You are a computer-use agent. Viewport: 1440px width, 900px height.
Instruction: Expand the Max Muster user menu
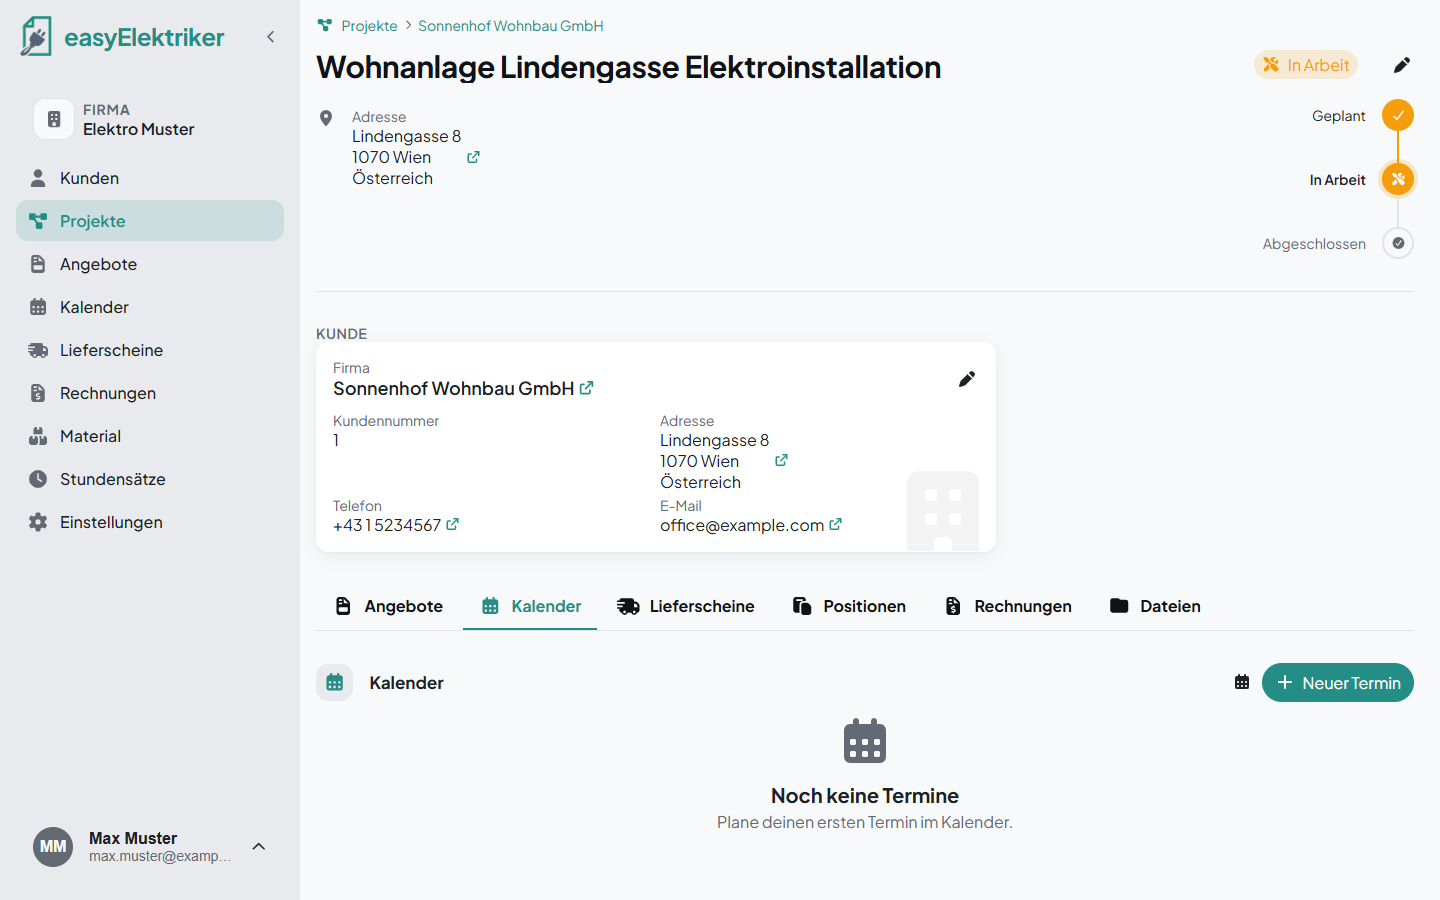pos(259,847)
